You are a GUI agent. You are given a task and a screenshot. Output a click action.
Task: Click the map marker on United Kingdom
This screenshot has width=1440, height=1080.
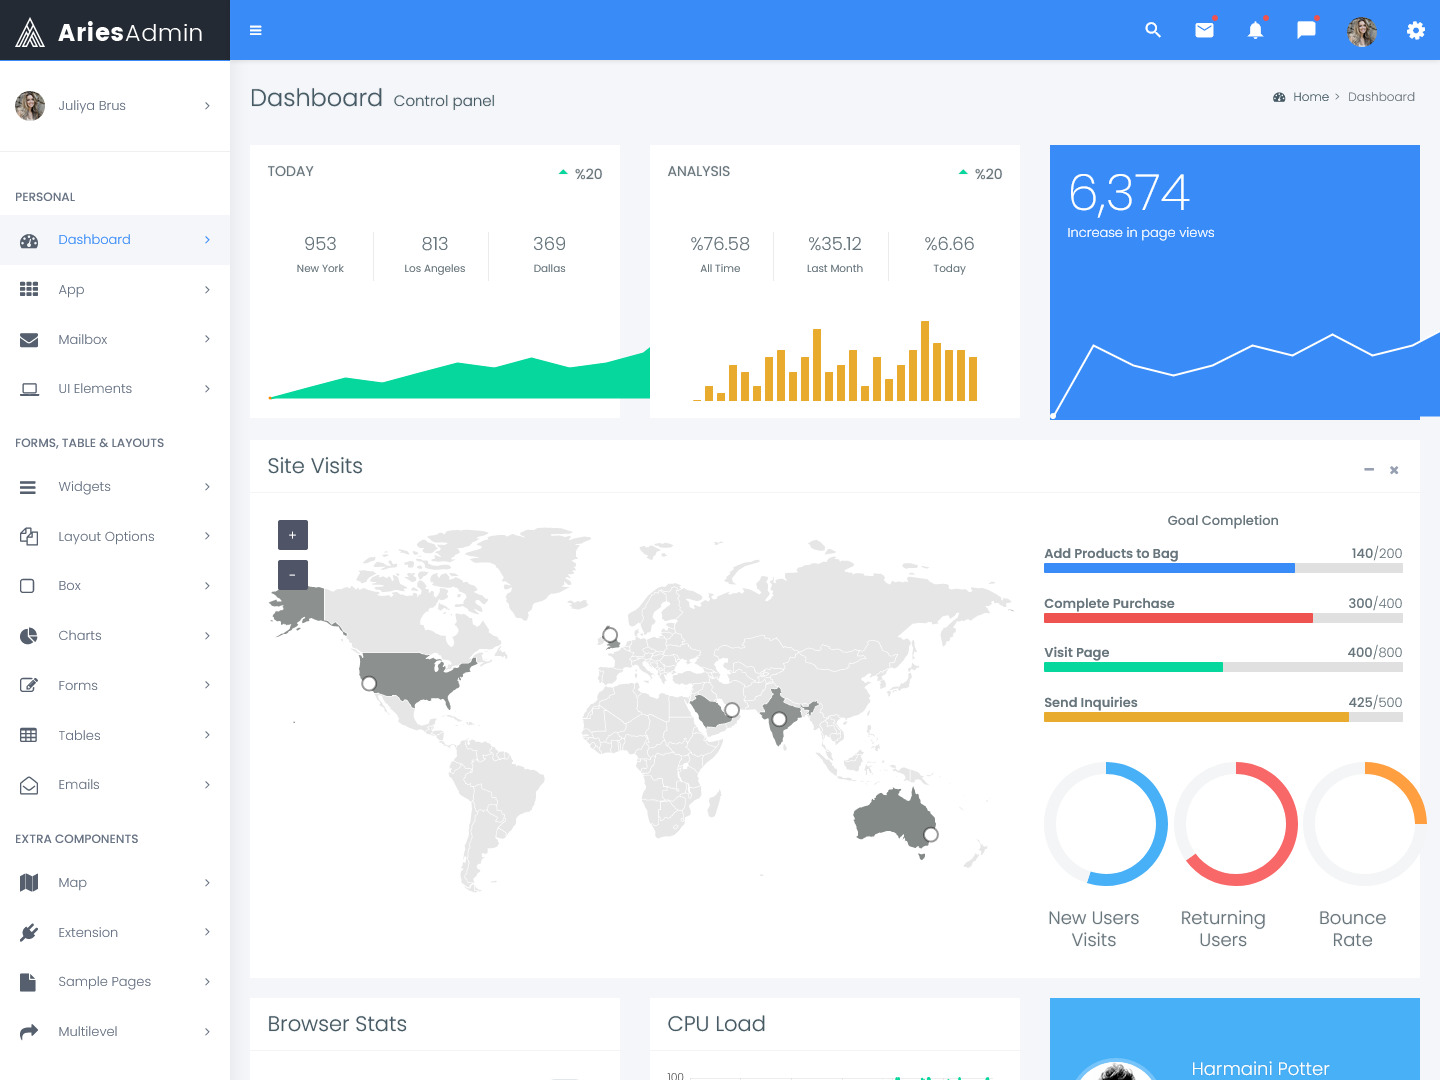pos(610,635)
